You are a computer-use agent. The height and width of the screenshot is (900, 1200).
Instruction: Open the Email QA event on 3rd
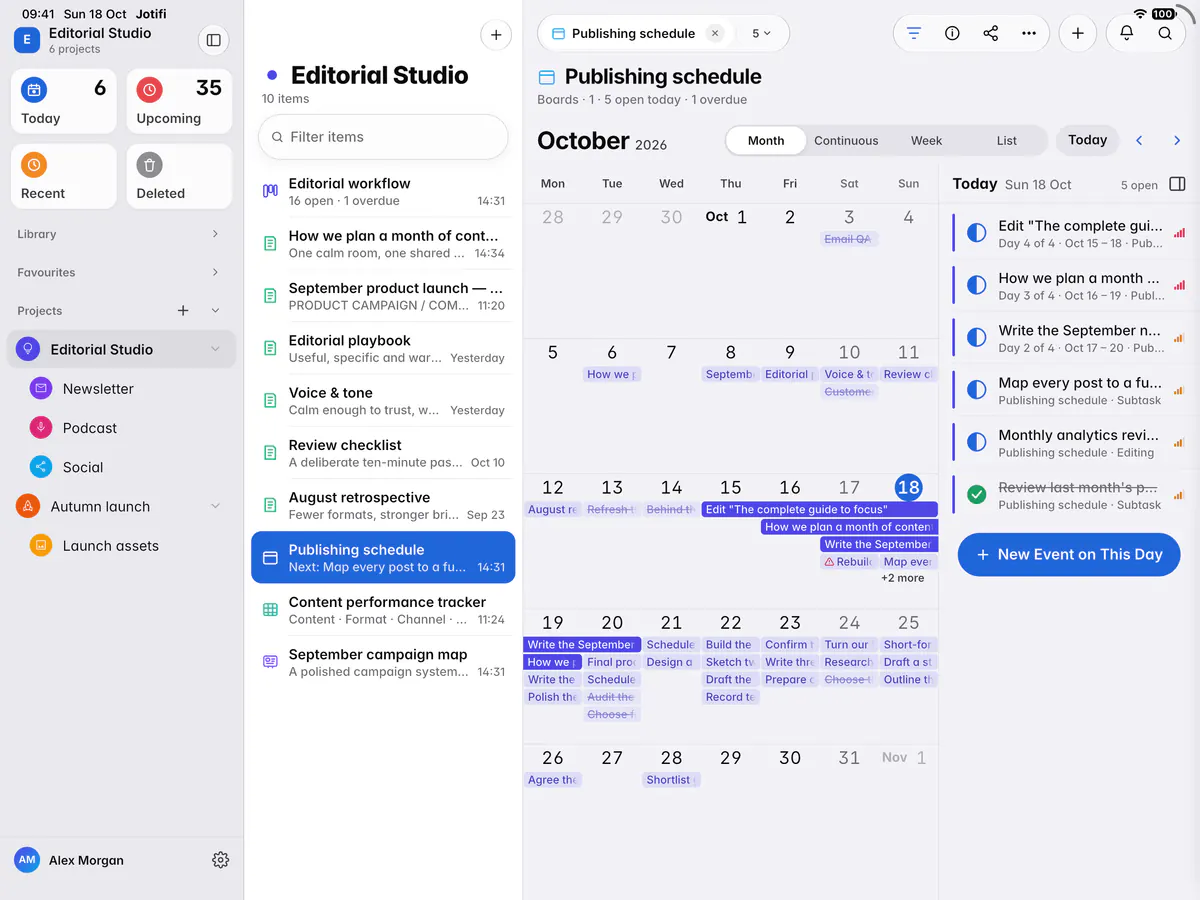coord(849,239)
